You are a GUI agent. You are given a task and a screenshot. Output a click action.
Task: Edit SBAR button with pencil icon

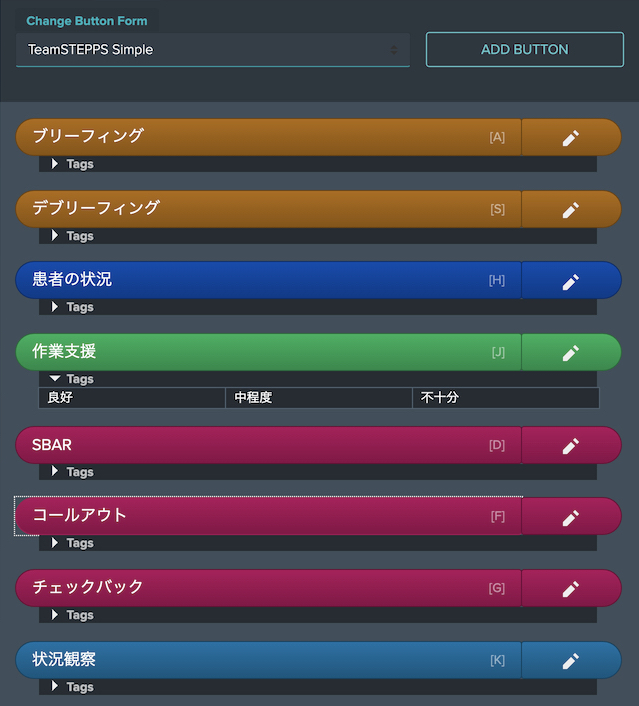point(571,446)
